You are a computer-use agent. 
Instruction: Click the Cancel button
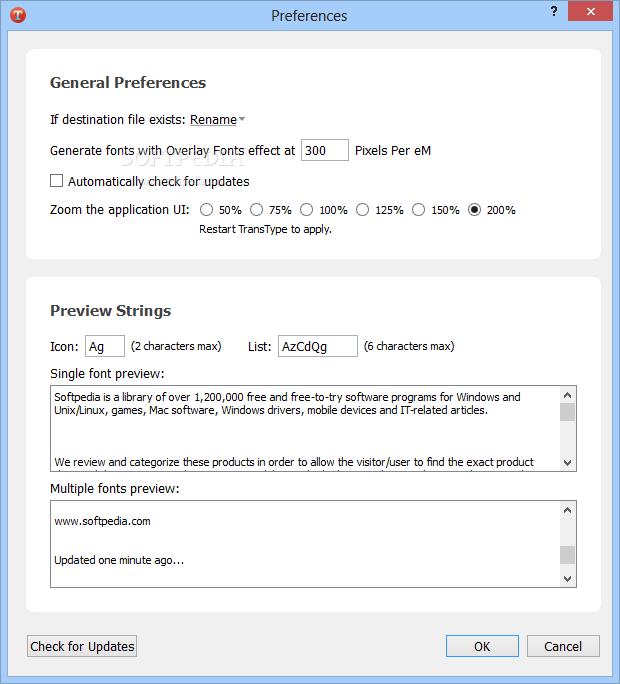[563, 646]
